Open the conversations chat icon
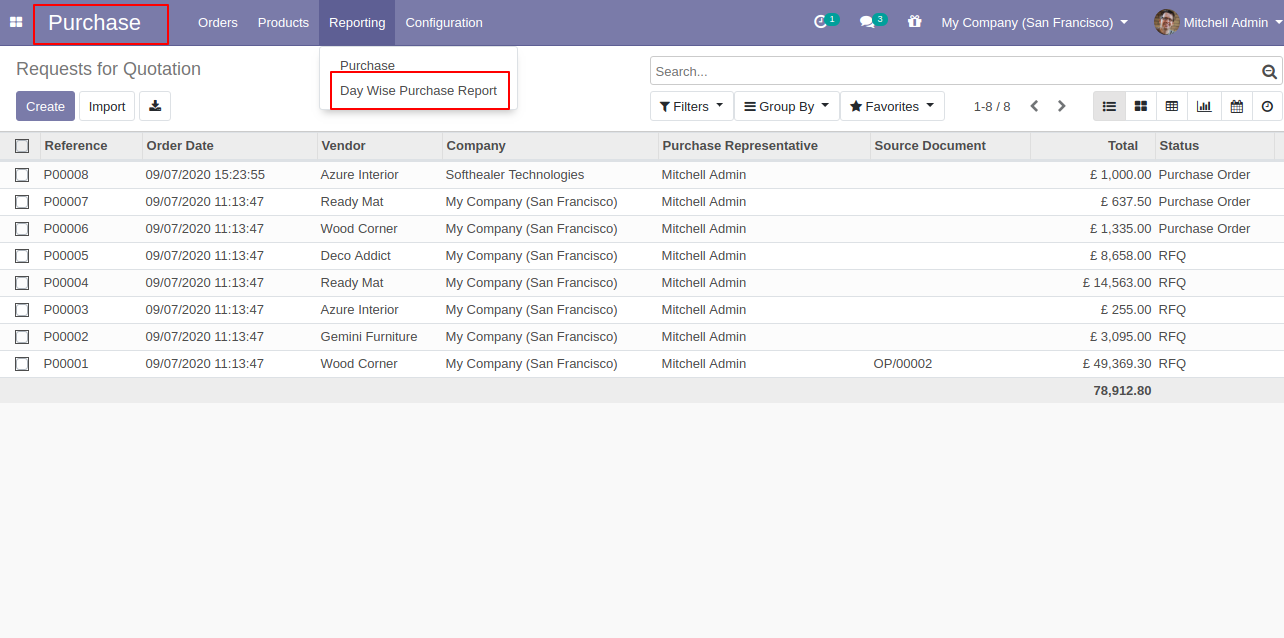Image resolution: width=1284 pixels, height=638 pixels. 867,22
